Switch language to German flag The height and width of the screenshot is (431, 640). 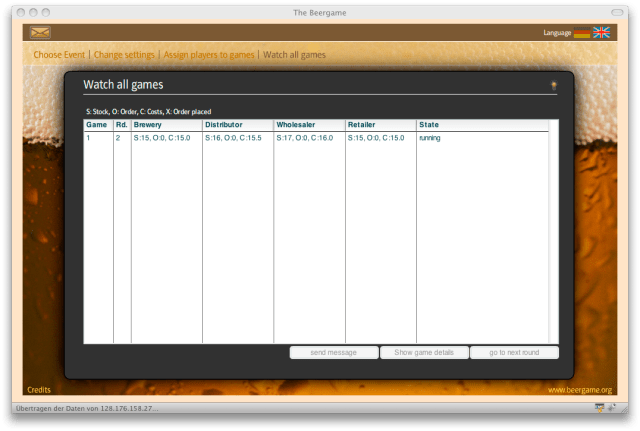581,33
